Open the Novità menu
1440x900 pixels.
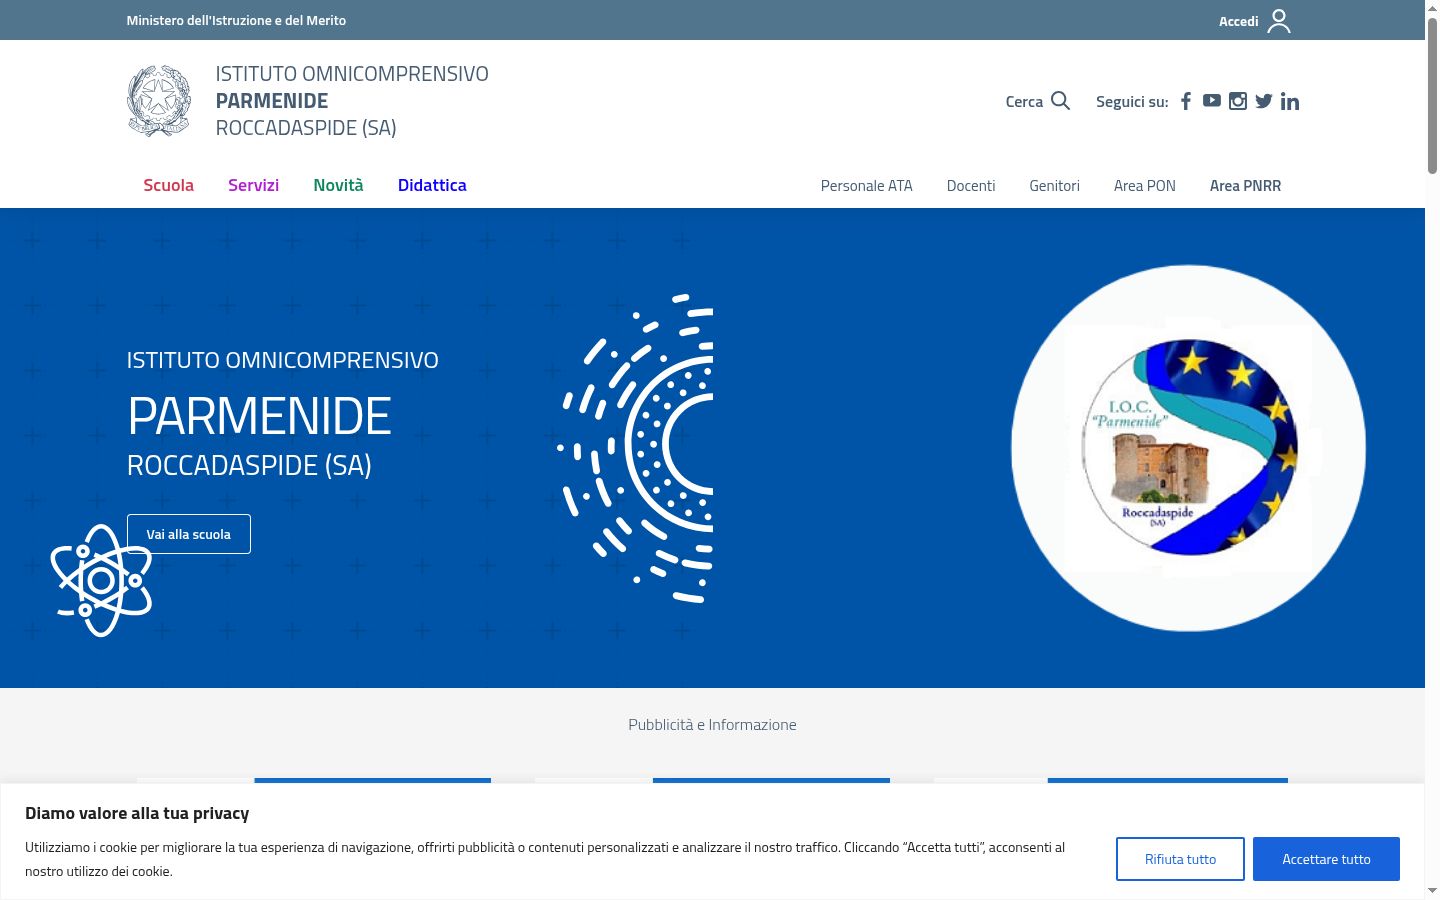(338, 185)
